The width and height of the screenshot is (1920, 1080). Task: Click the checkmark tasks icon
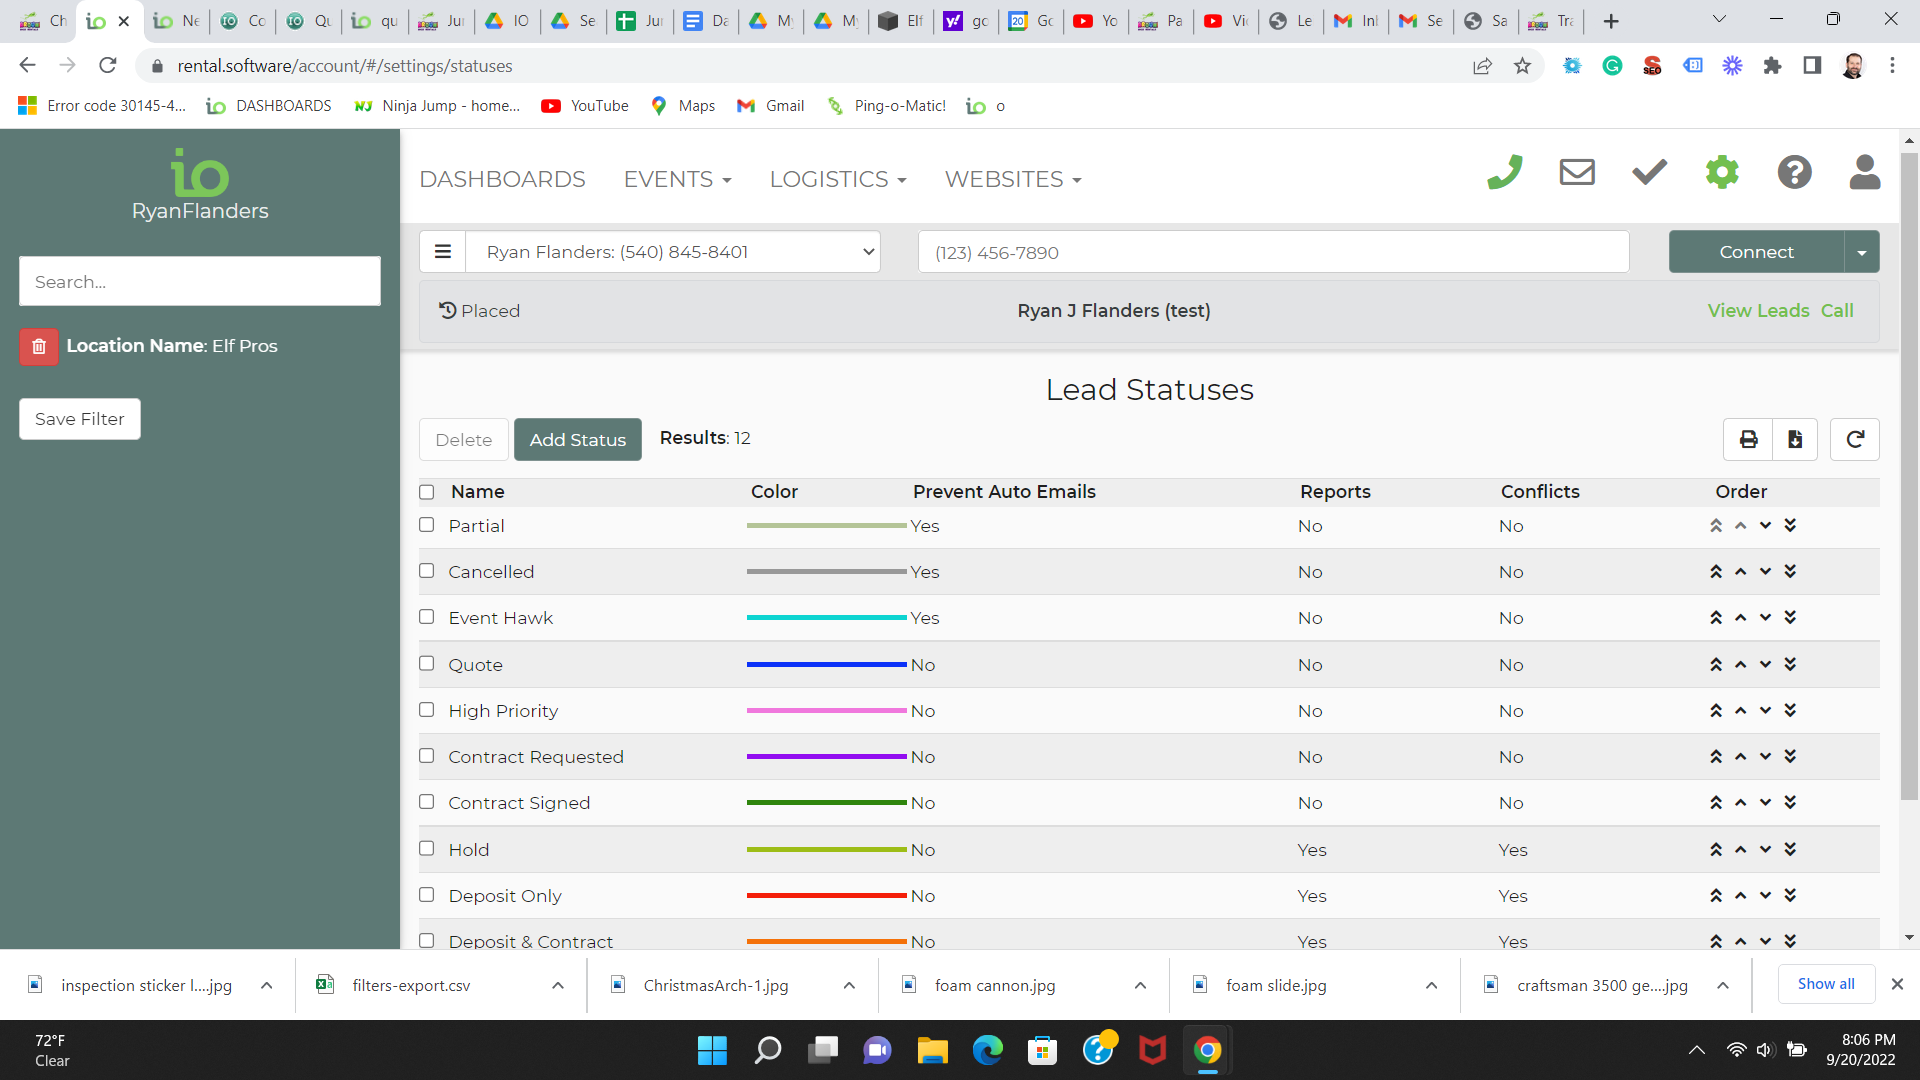[x=1649, y=172]
